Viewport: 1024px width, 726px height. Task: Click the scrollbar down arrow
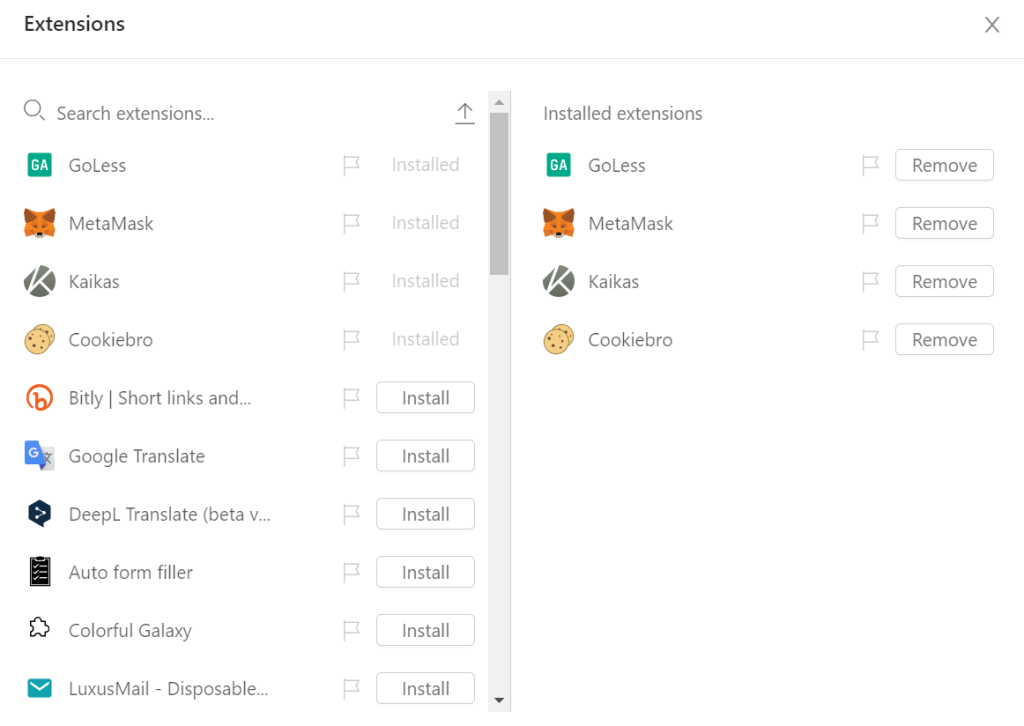point(499,701)
